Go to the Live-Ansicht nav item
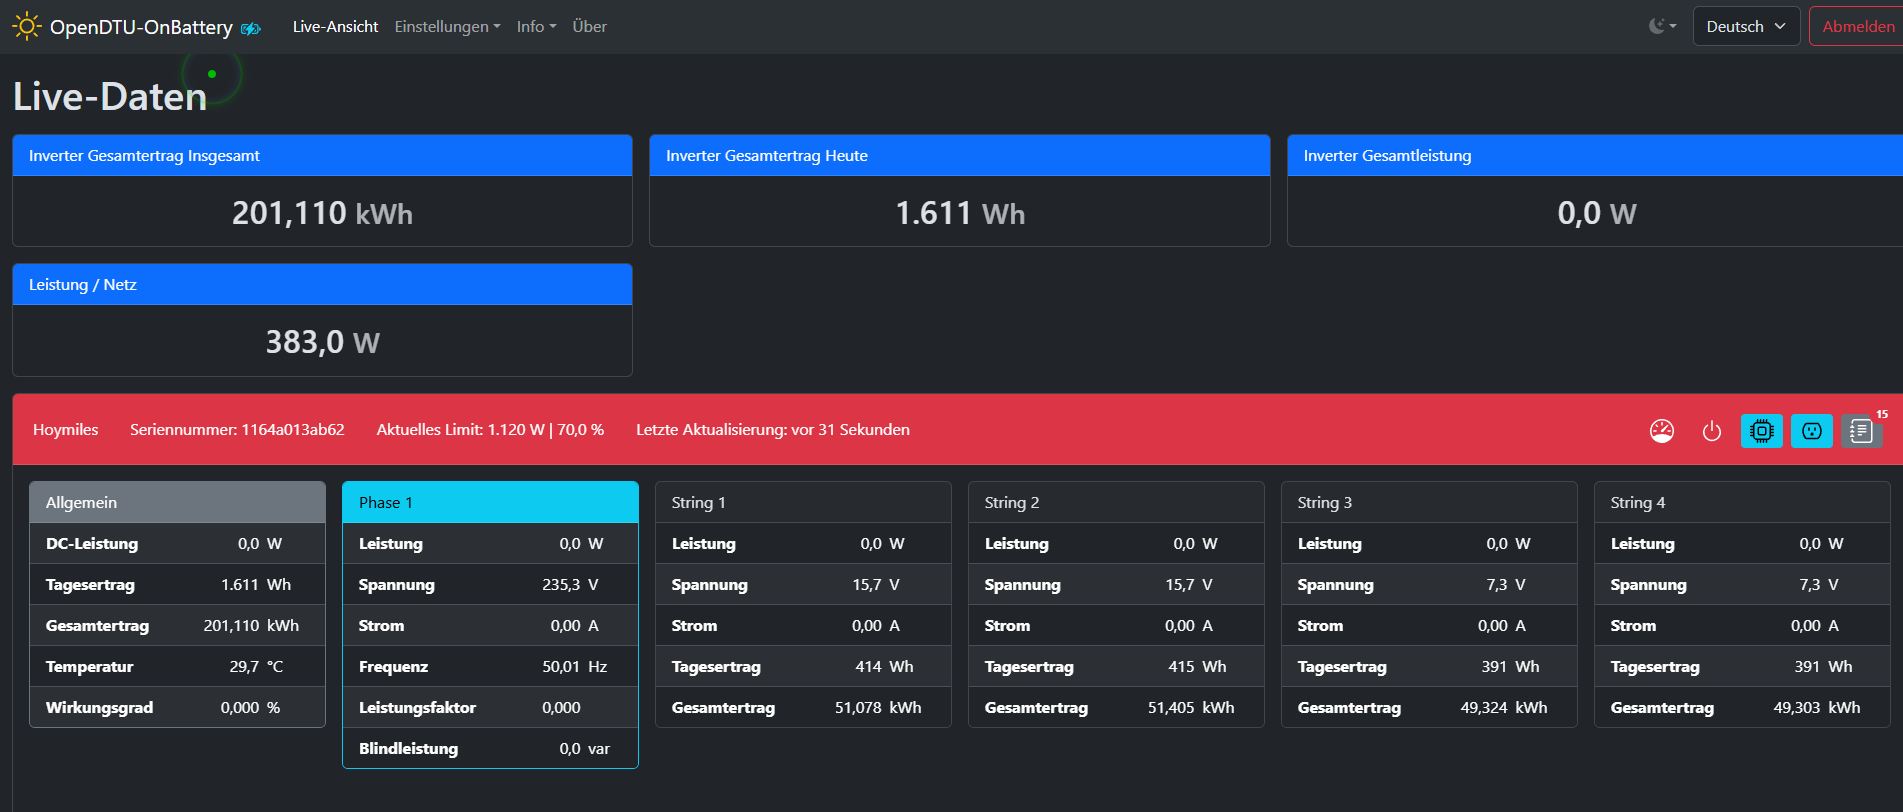The width and height of the screenshot is (1903, 812). point(335,27)
